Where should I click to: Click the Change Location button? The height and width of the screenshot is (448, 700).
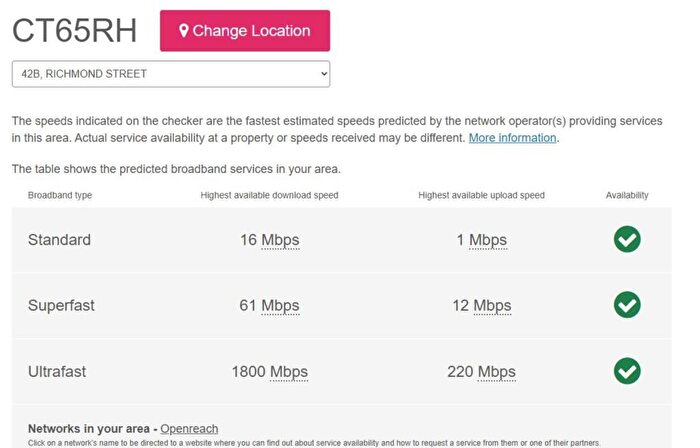click(245, 31)
